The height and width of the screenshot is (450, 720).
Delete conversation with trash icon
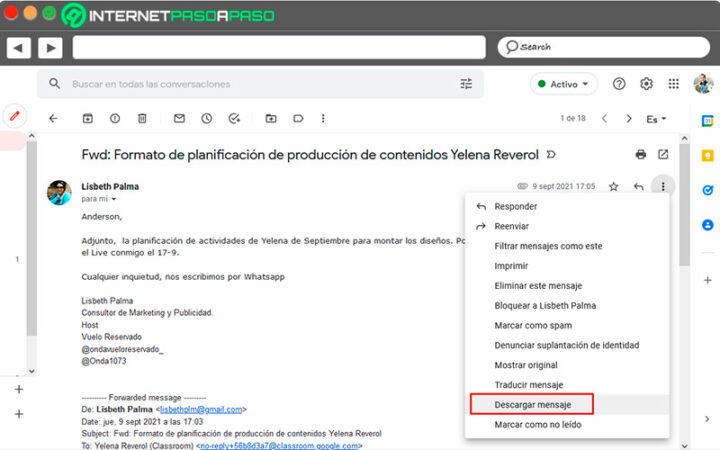tap(142, 118)
